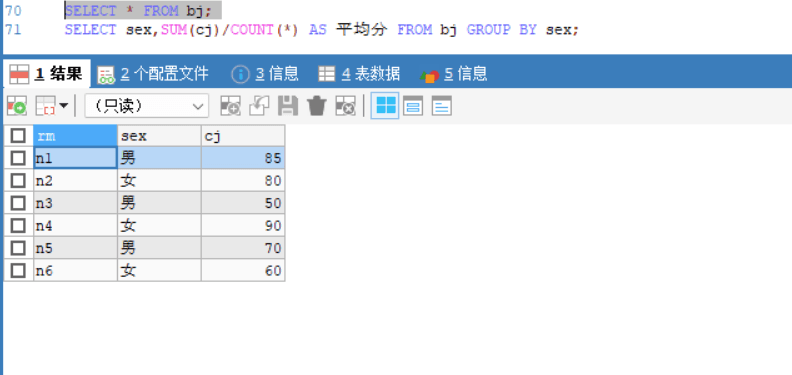792x375 pixels.
Task: Click the export result set icon
Action: (17, 106)
